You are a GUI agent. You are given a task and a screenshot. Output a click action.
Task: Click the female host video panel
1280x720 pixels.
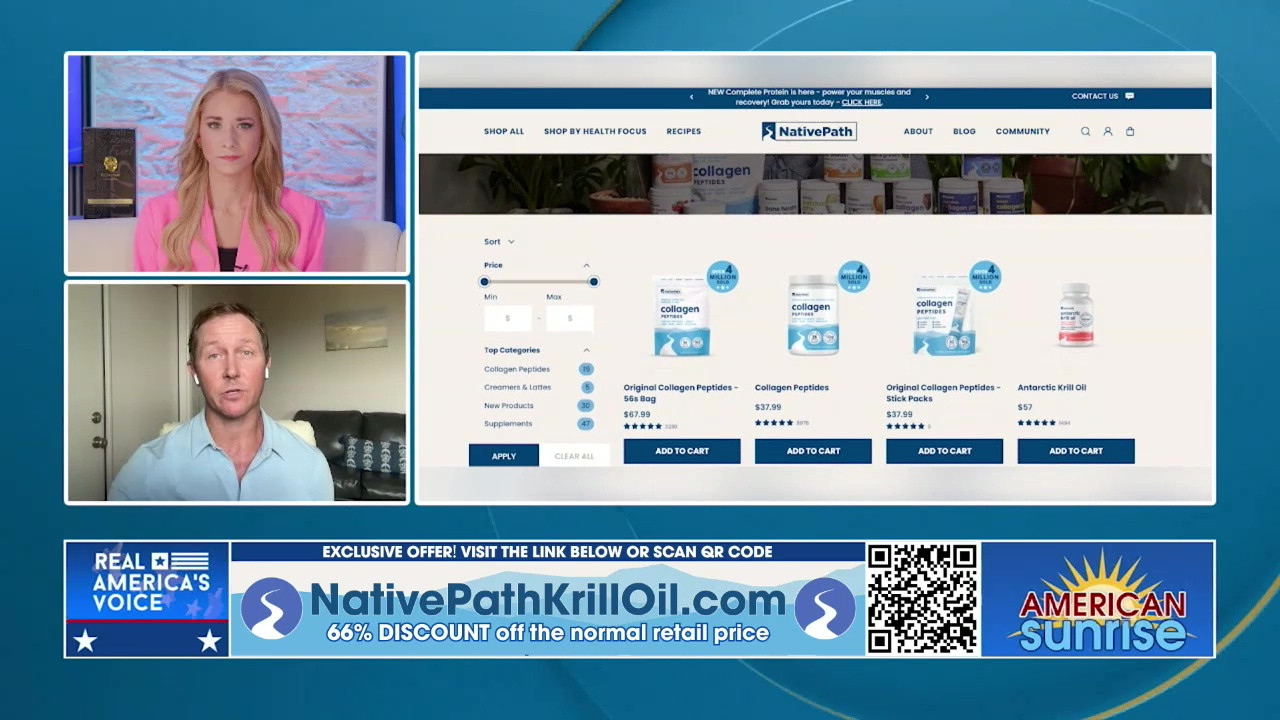click(237, 163)
